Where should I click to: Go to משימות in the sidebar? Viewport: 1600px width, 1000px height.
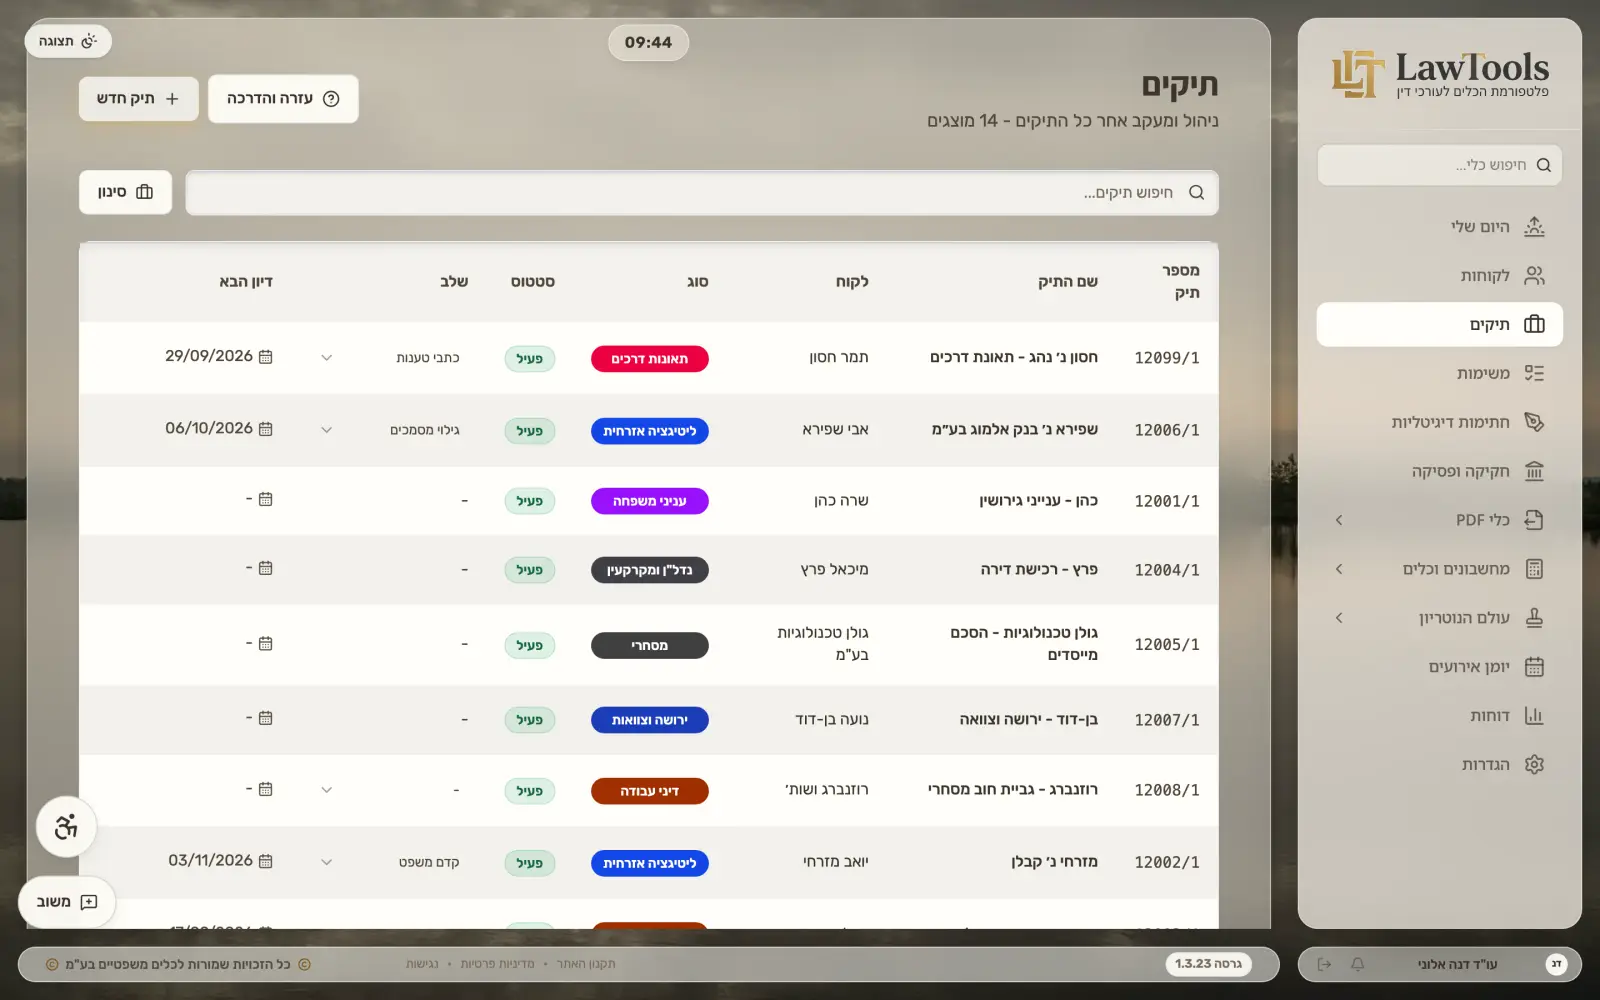[1439, 373]
